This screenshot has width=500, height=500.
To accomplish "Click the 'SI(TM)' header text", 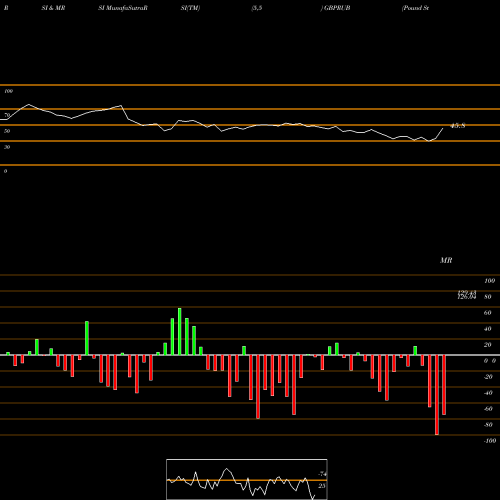I will pyautogui.click(x=190, y=8).
